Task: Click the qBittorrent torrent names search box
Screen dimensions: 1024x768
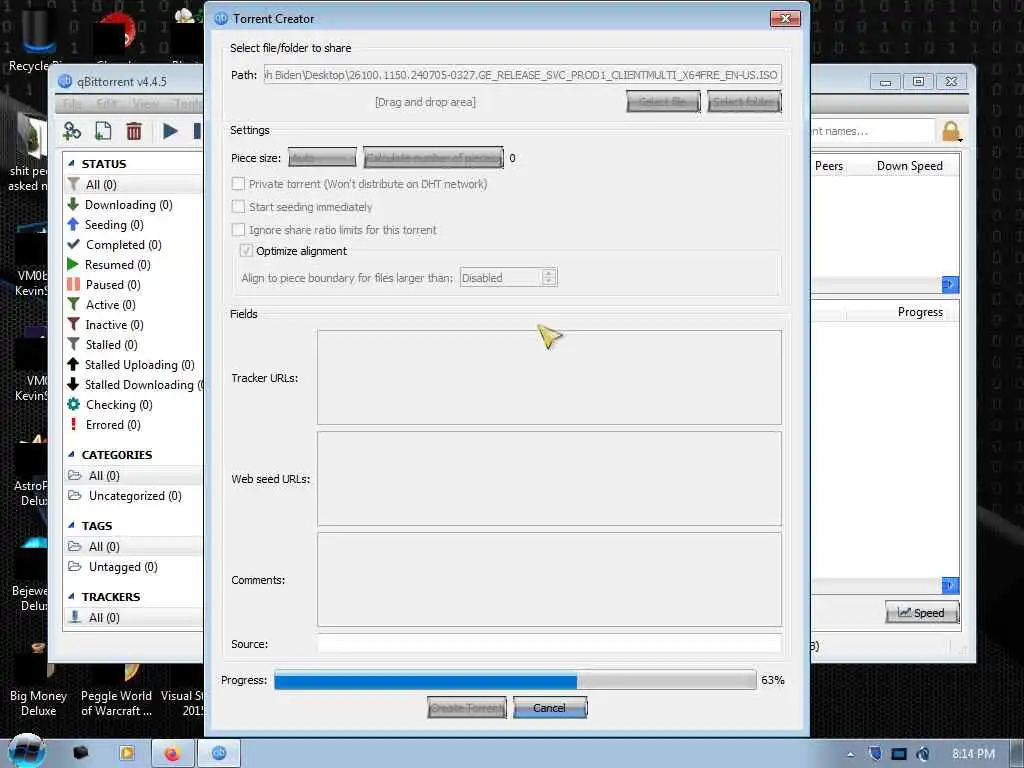Action: 872,131
